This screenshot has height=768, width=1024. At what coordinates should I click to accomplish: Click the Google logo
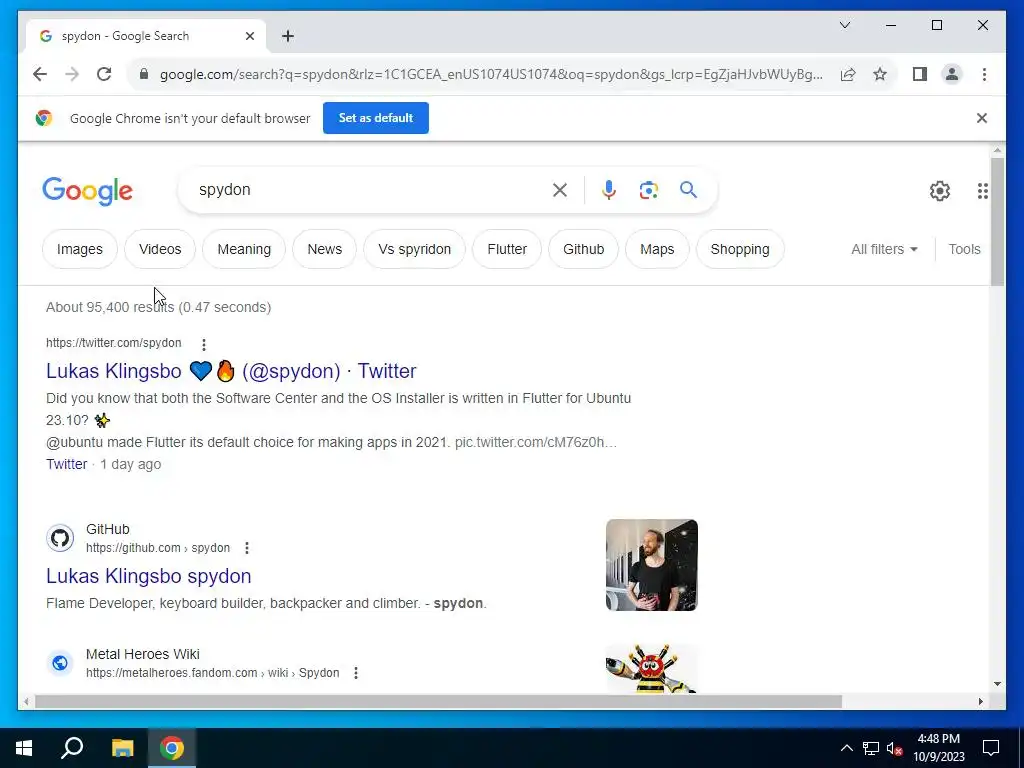point(88,191)
